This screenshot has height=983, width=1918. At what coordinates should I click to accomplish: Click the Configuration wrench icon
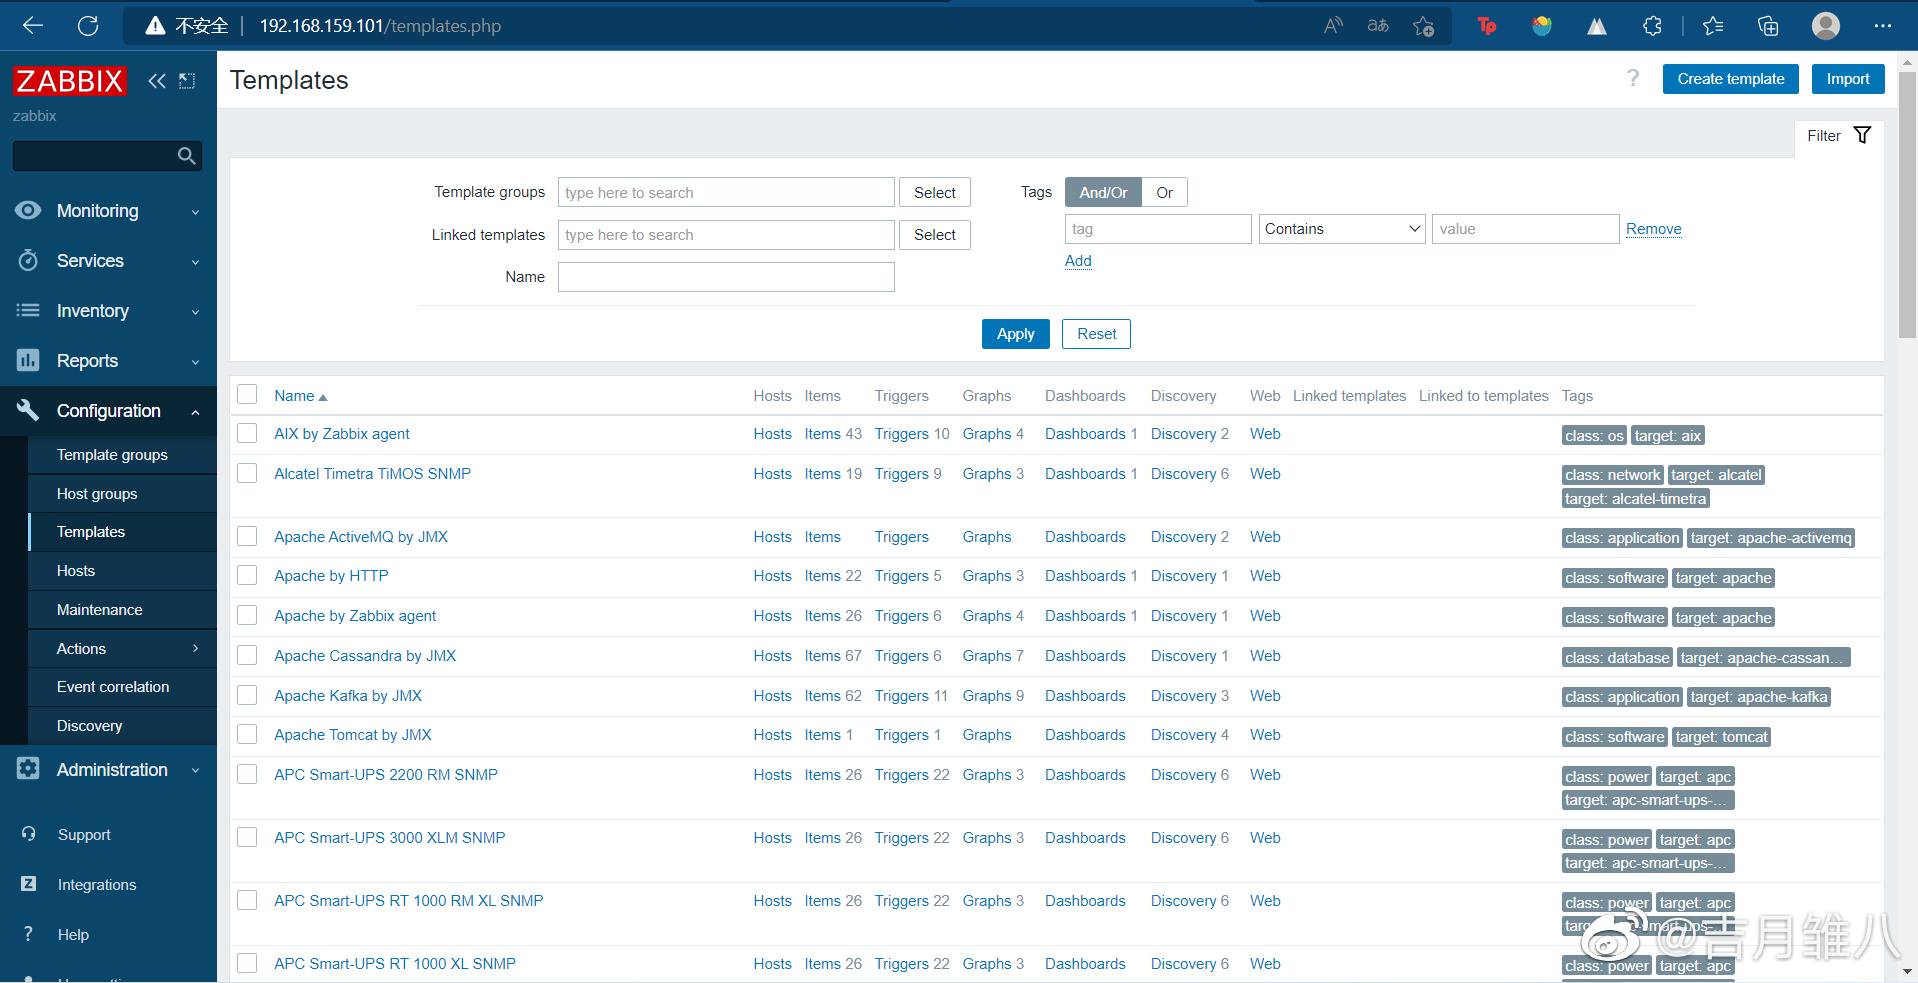point(28,410)
